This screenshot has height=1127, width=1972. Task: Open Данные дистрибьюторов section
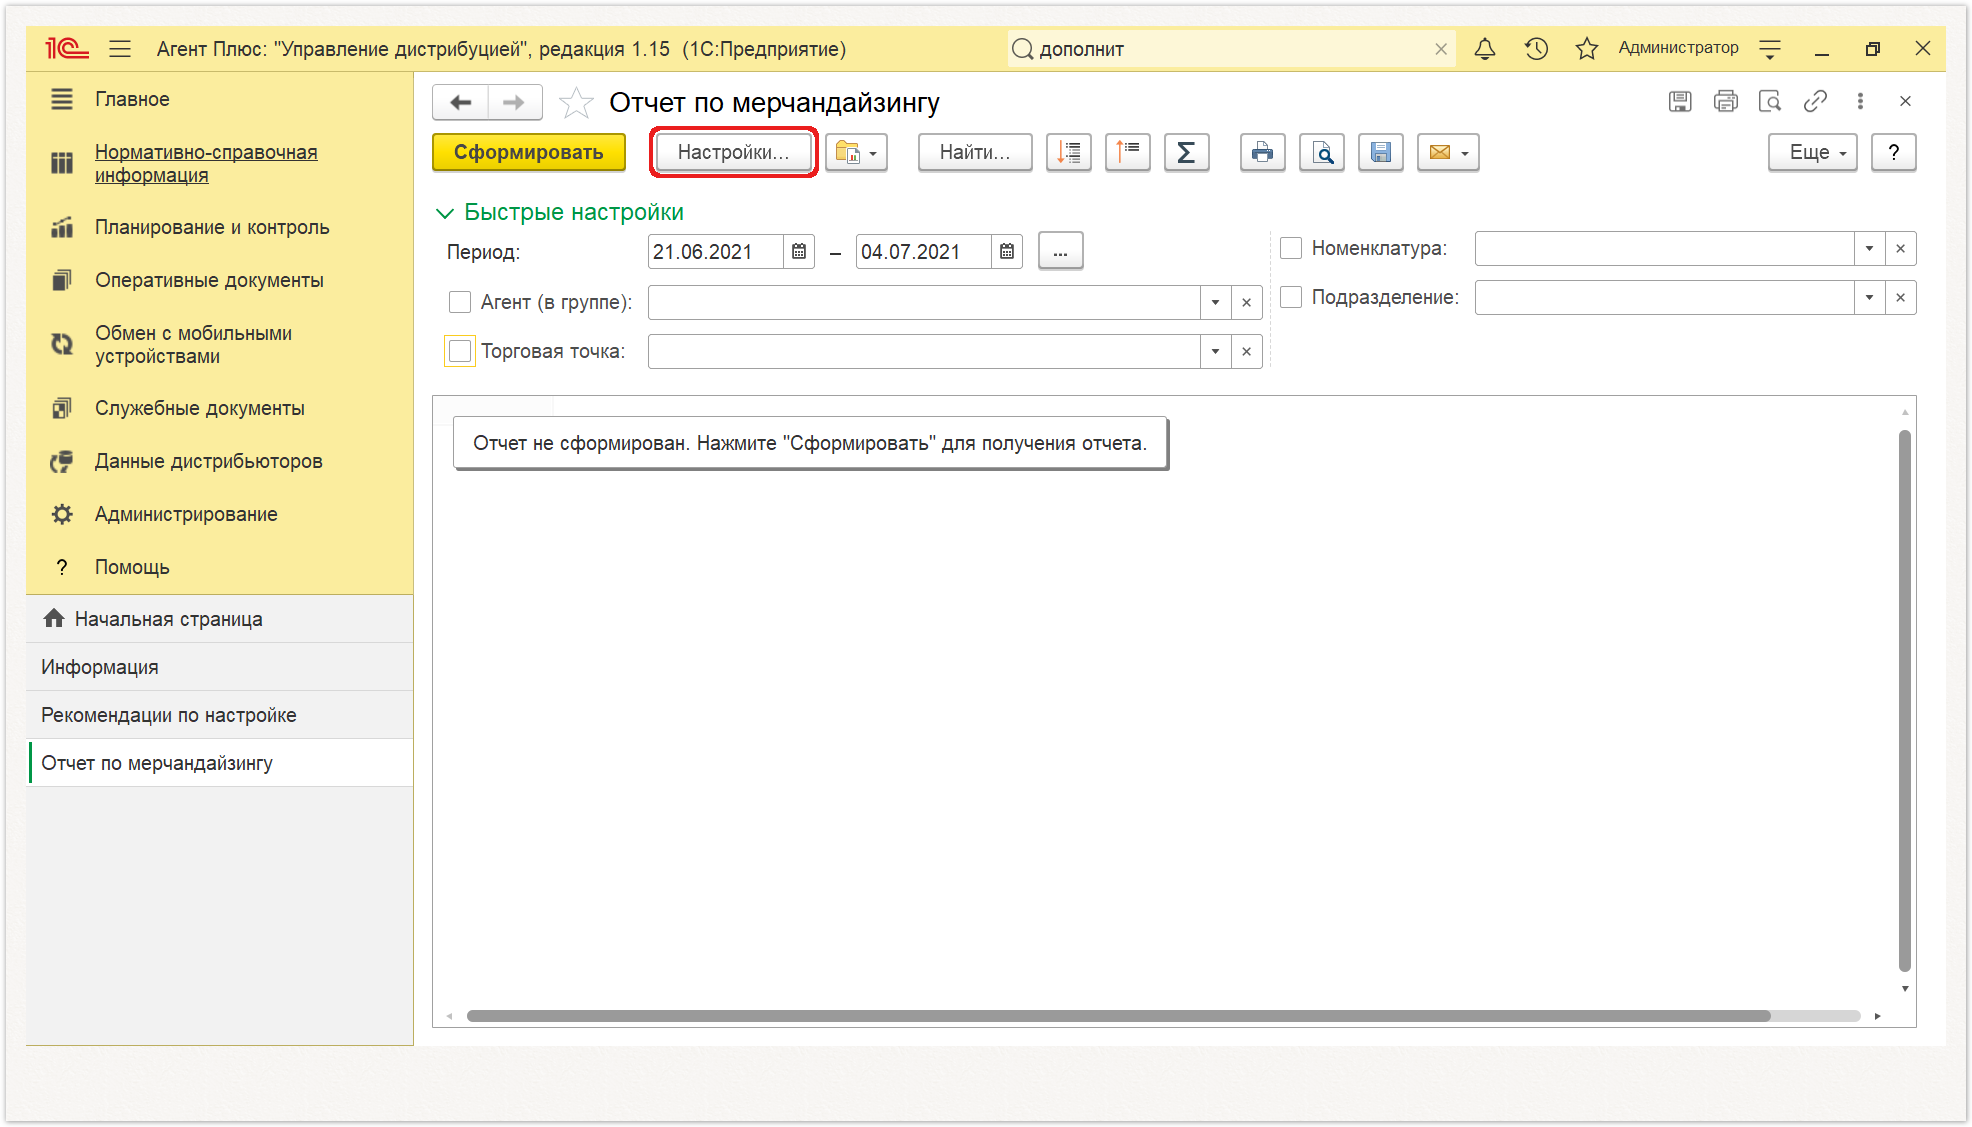pyautogui.click(x=208, y=461)
